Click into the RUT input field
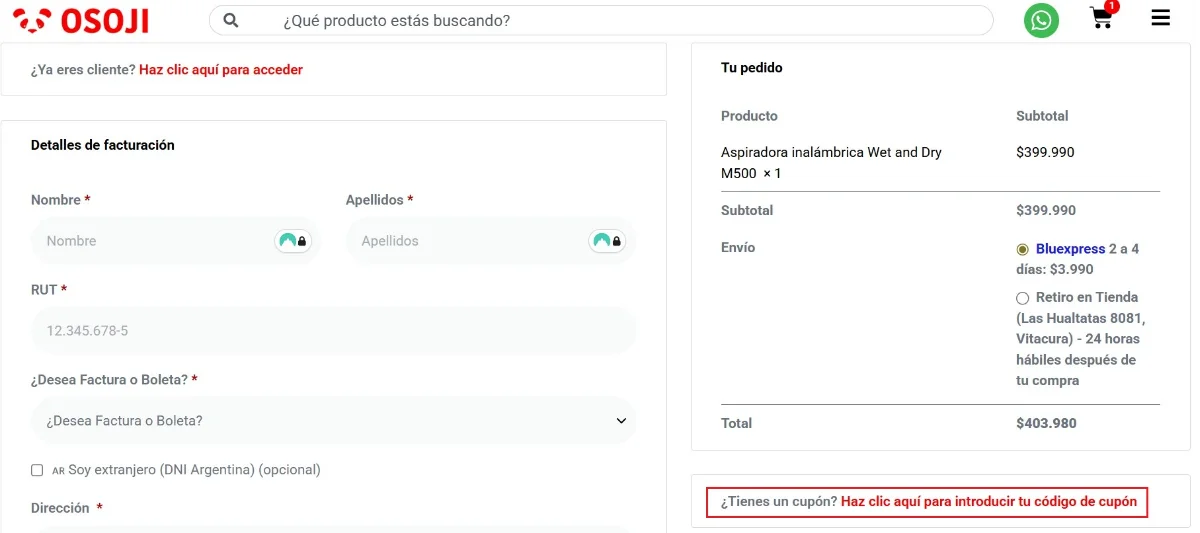 click(x=333, y=331)
